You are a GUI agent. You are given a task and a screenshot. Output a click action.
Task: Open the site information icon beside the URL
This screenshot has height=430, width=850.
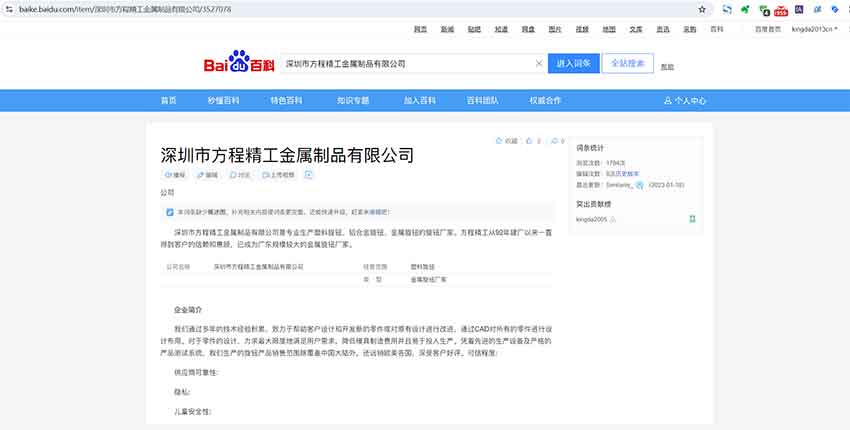coord(9,9)
